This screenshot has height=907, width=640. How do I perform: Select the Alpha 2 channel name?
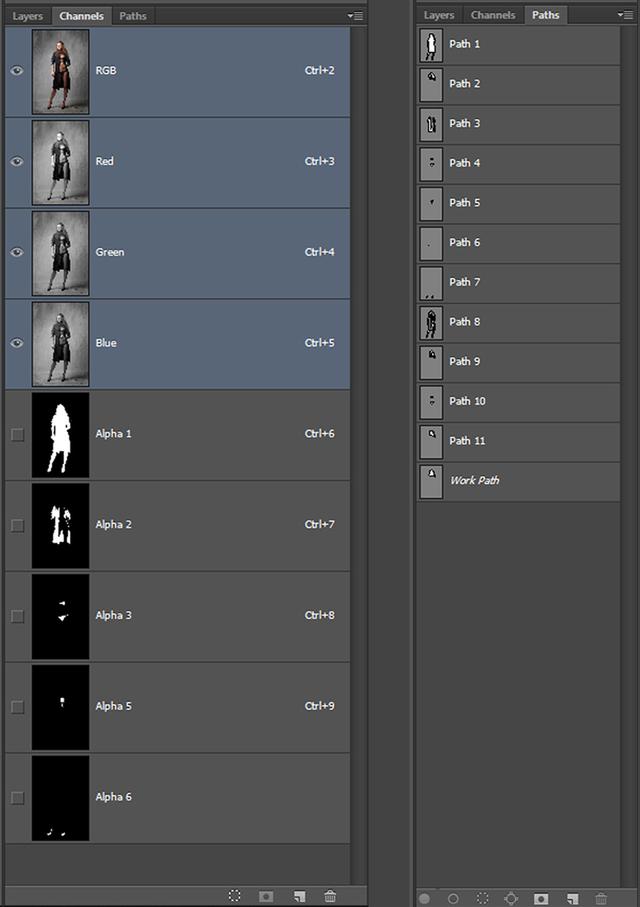tap(113, 525)
